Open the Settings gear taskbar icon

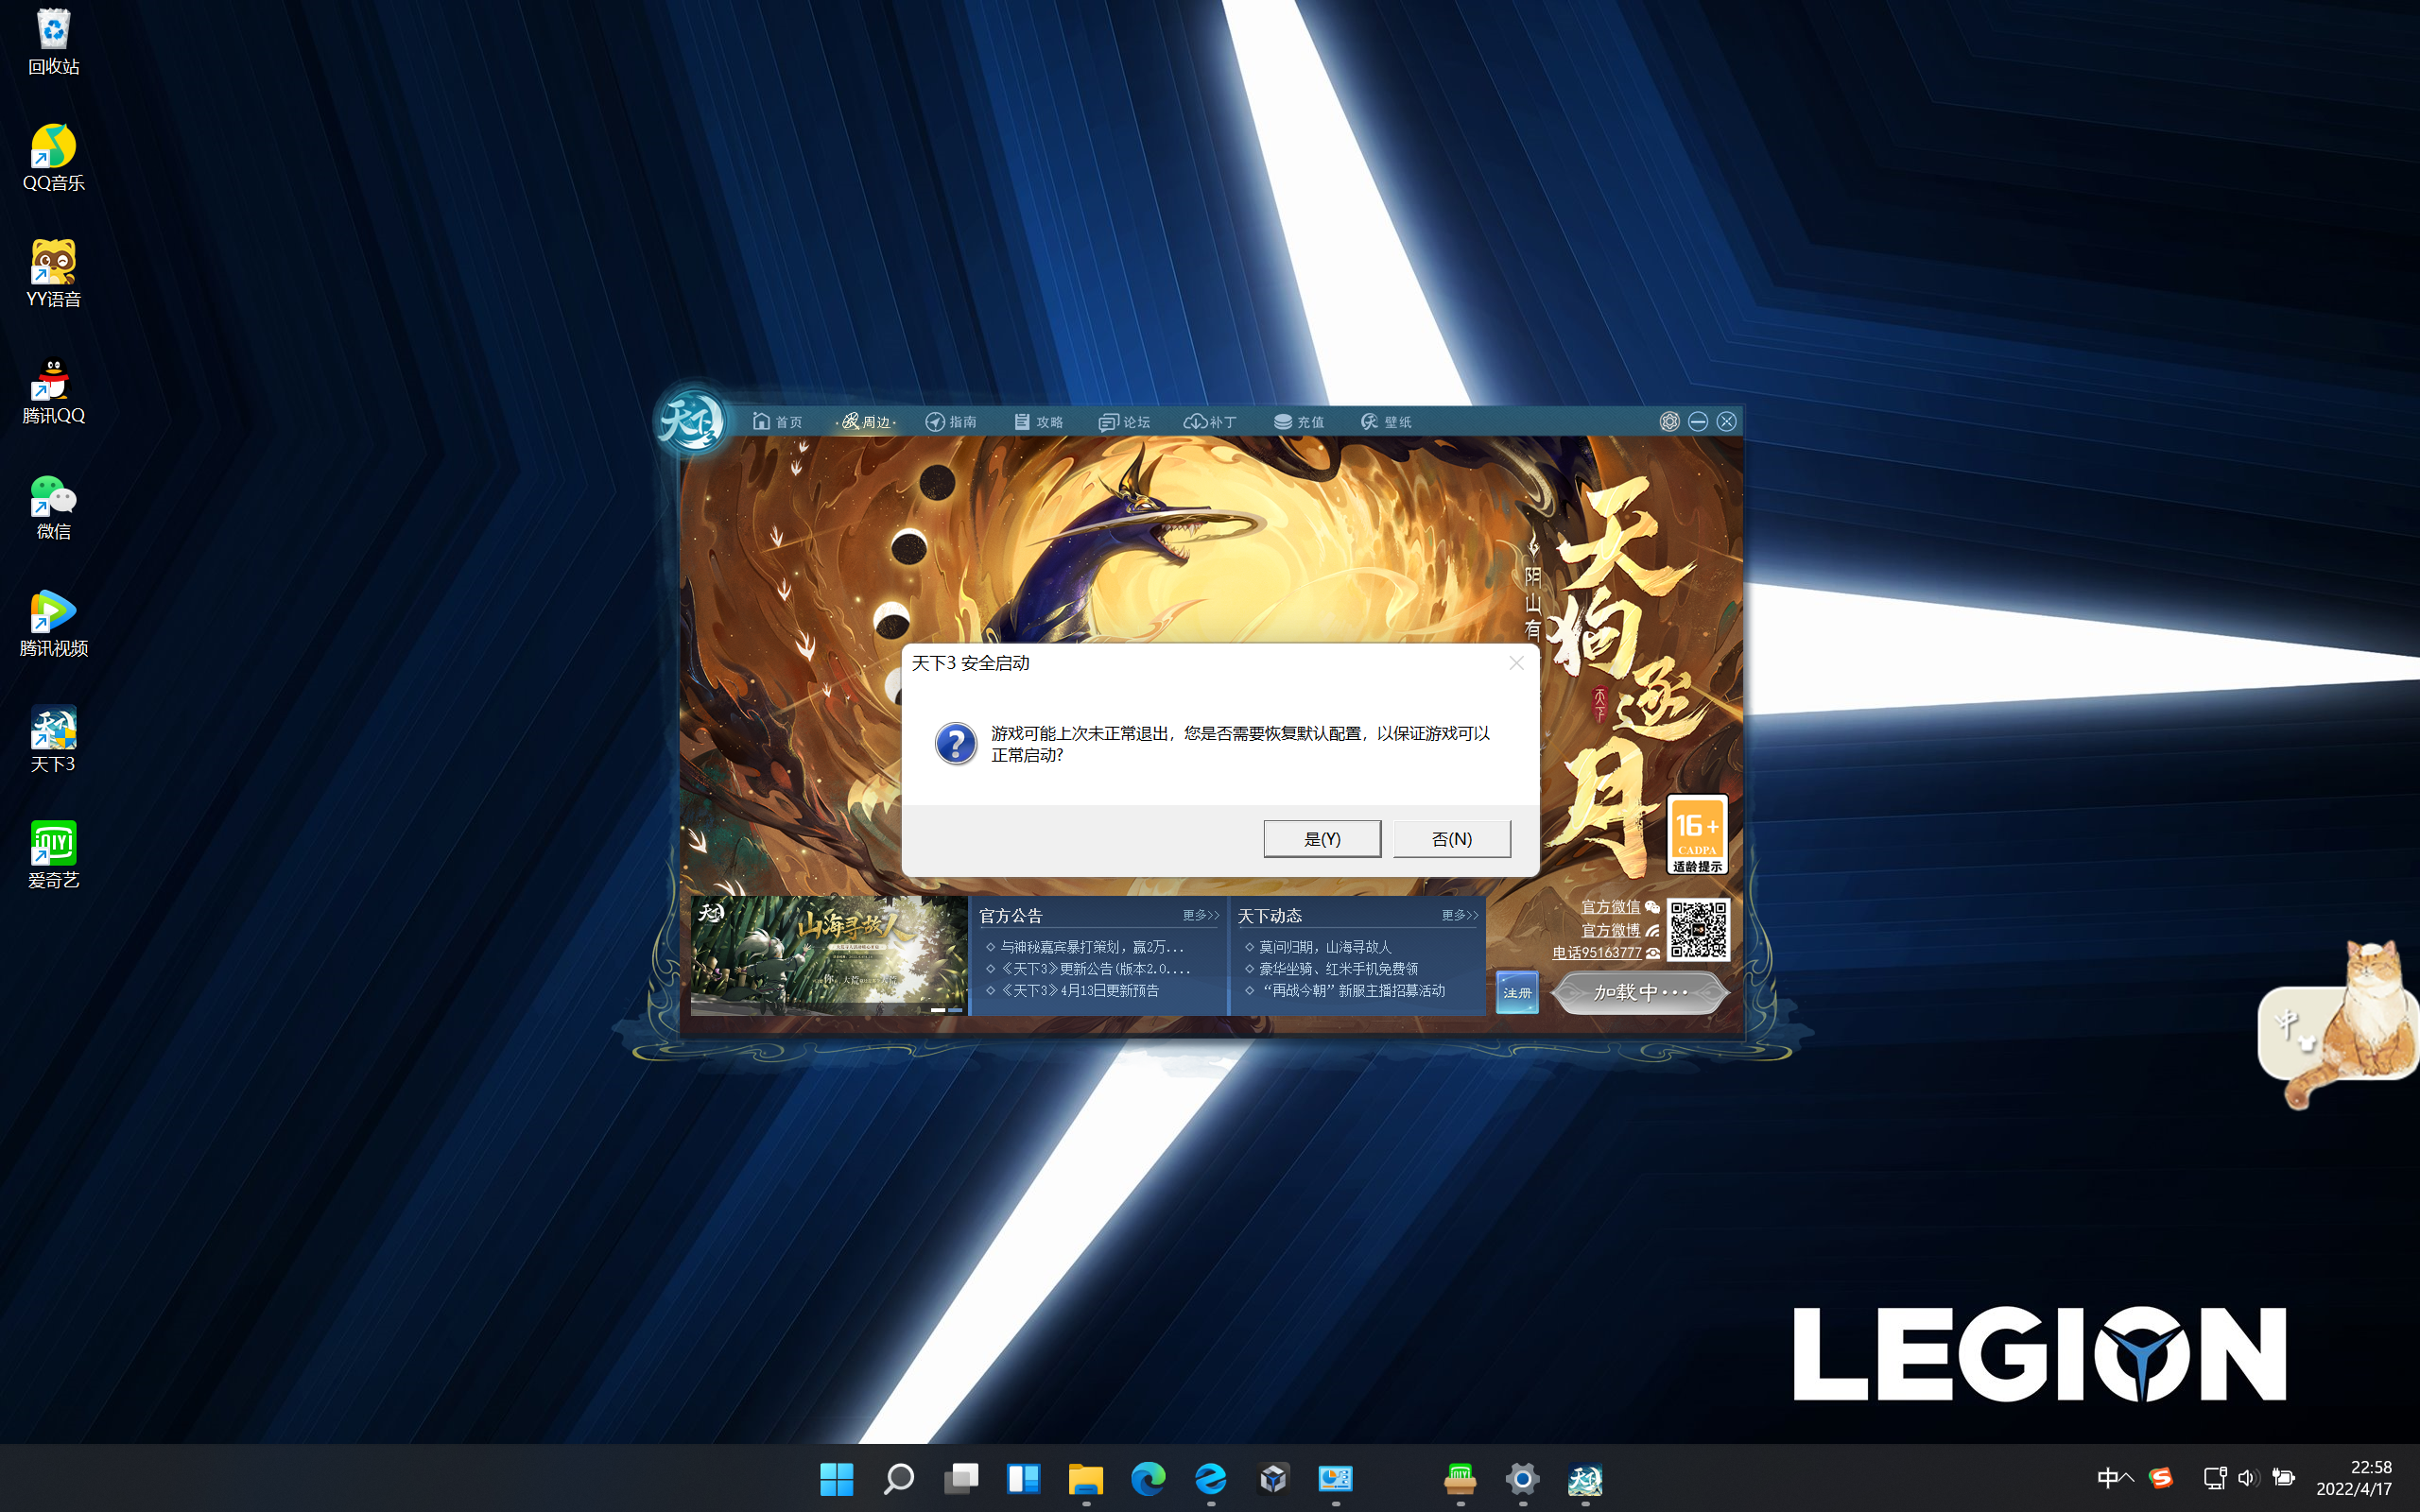(1522, 1478)
